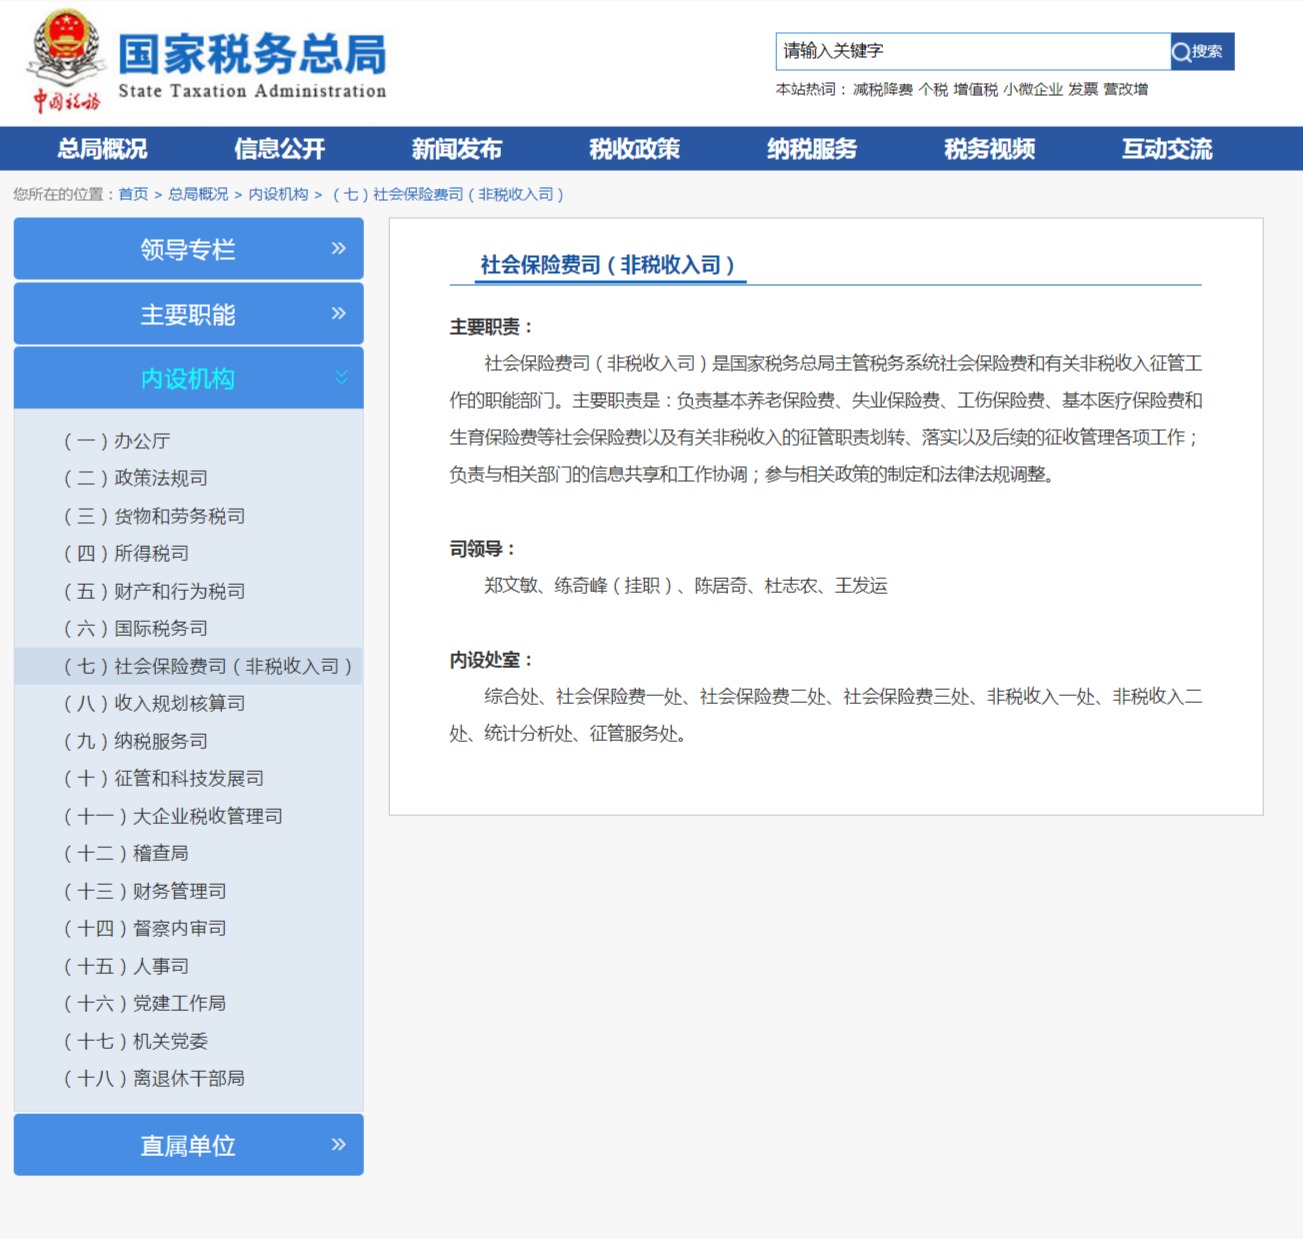Open the 营改增 hot keyword link
This screenshot has width=1303, height=1239.
coord(1128,89)
